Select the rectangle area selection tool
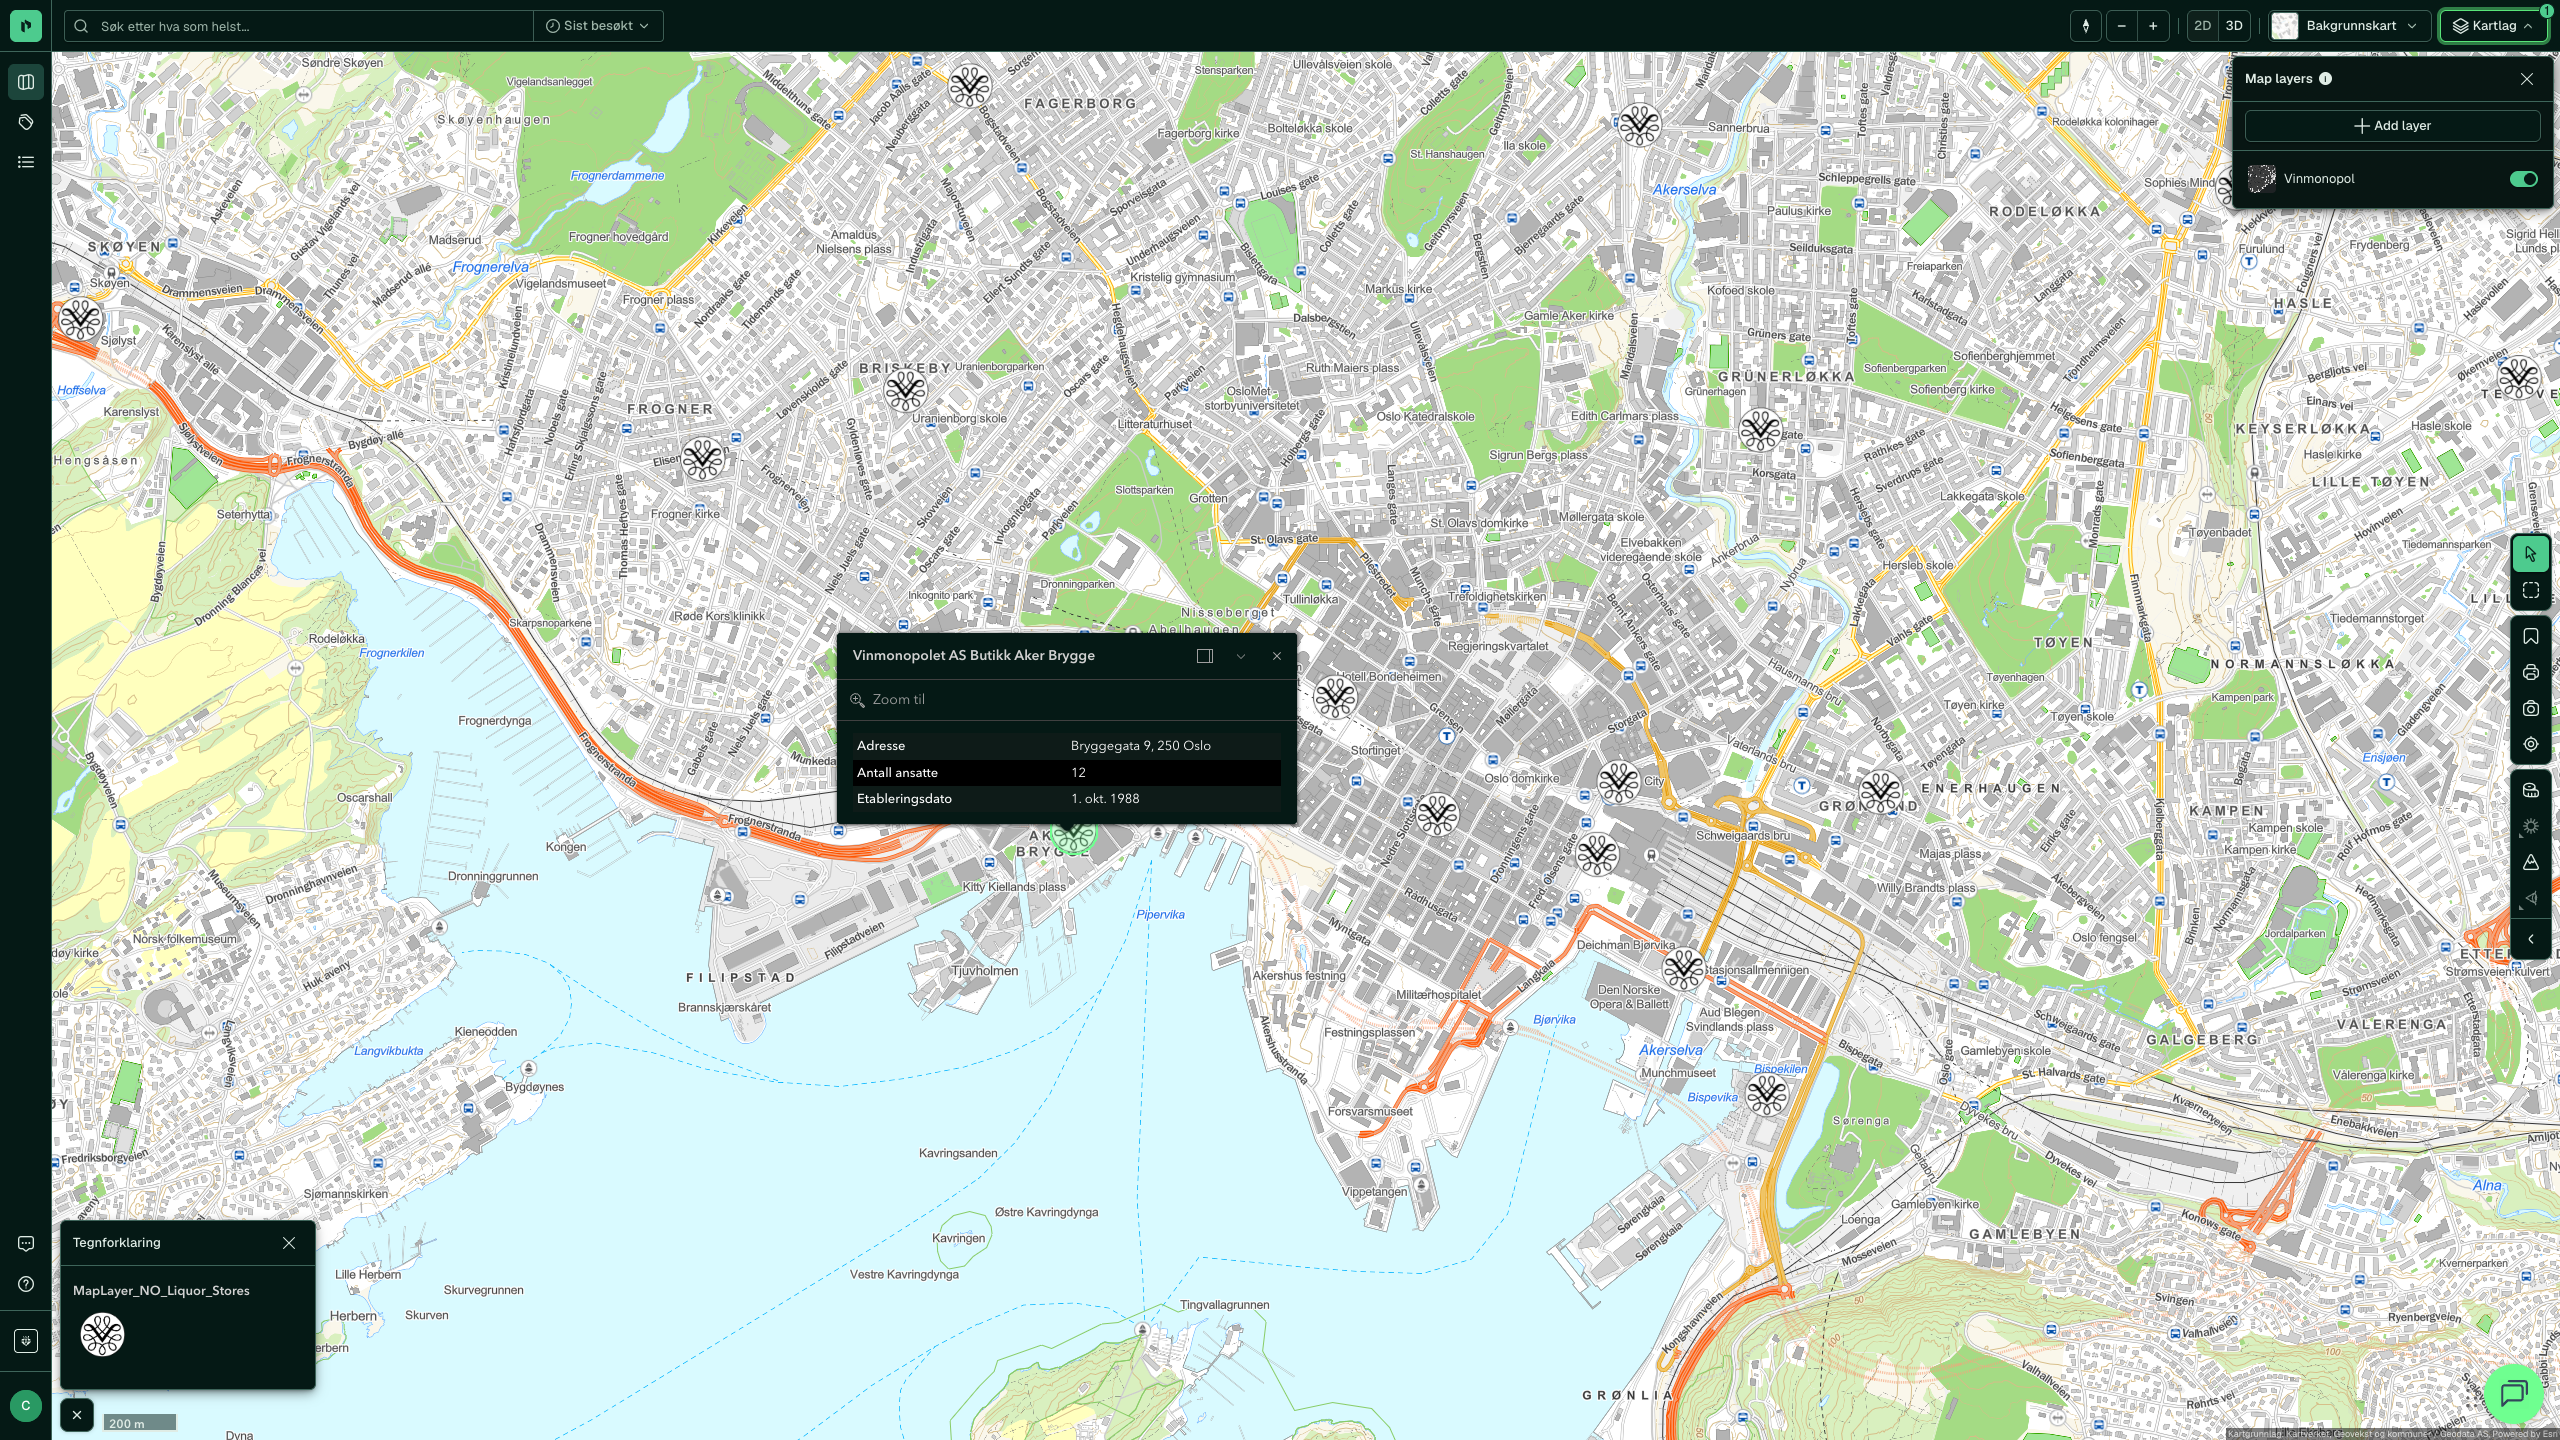 coord(2531,590)
